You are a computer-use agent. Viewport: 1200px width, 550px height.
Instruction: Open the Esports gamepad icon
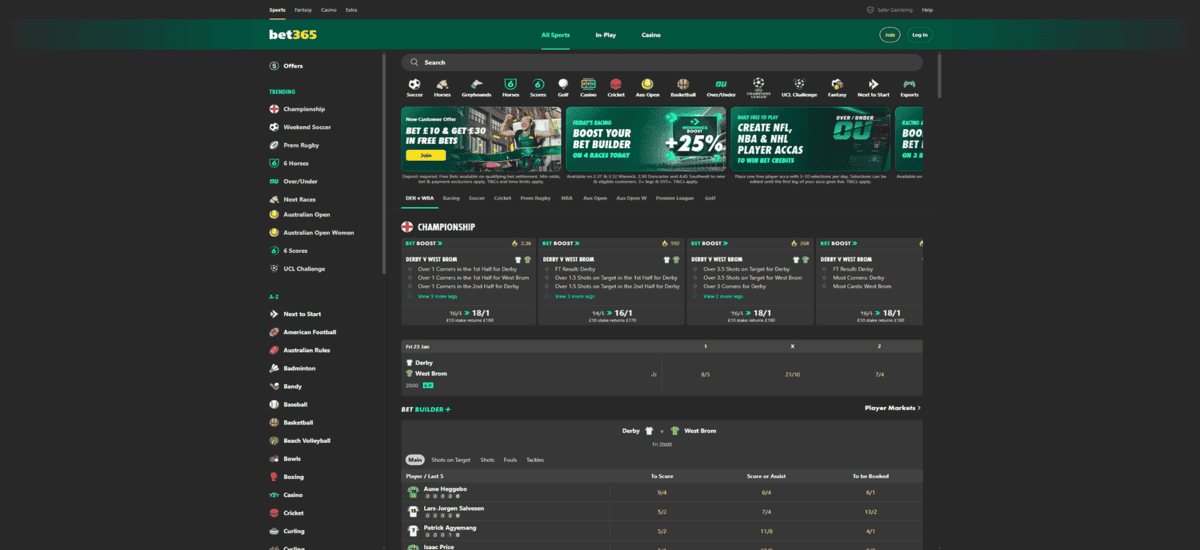909,88
